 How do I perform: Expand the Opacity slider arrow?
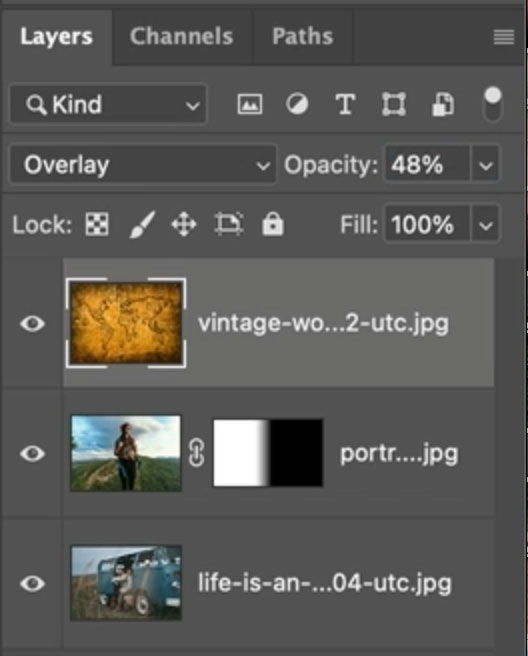[485, 164]
